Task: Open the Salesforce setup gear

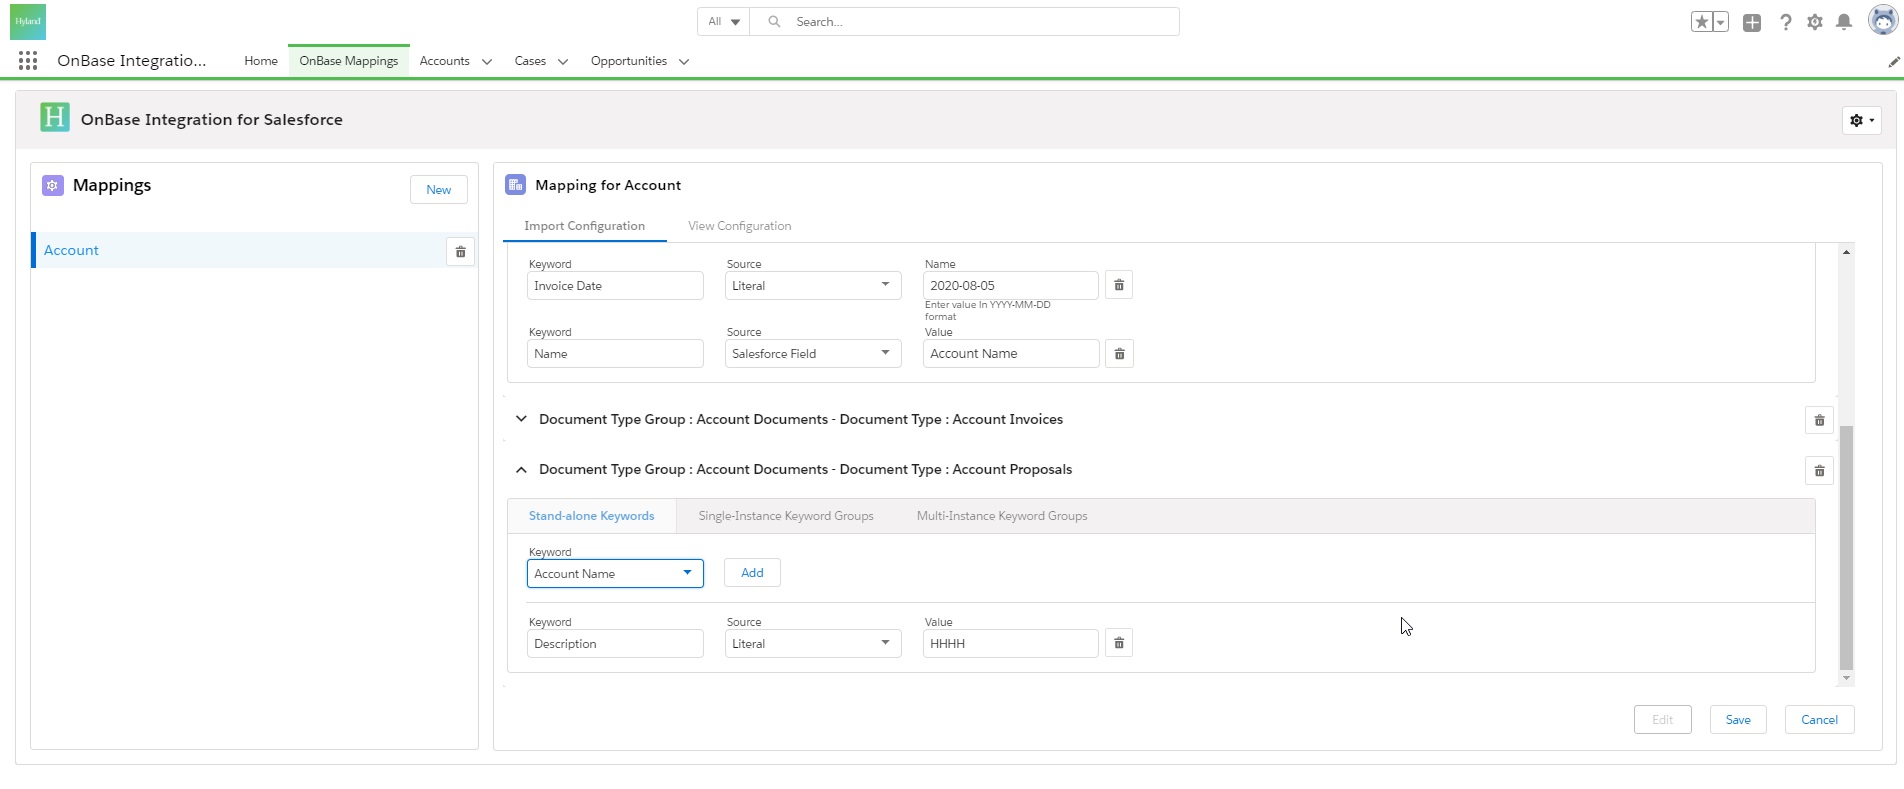Action: click(x=1815, y=22)
